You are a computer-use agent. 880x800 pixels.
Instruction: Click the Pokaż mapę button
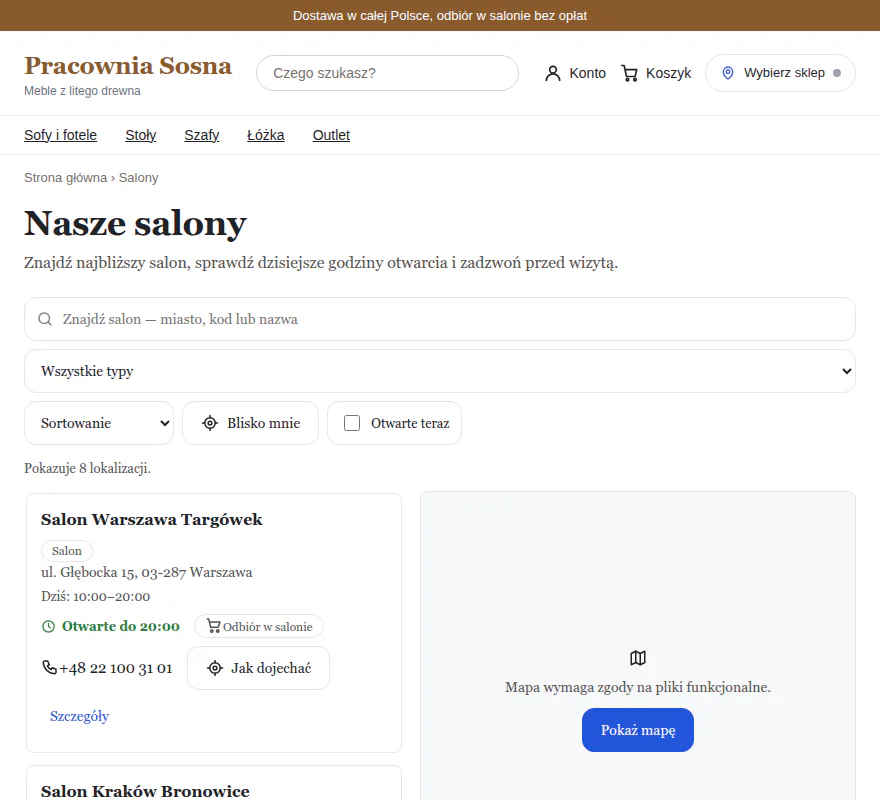[638, 730]
